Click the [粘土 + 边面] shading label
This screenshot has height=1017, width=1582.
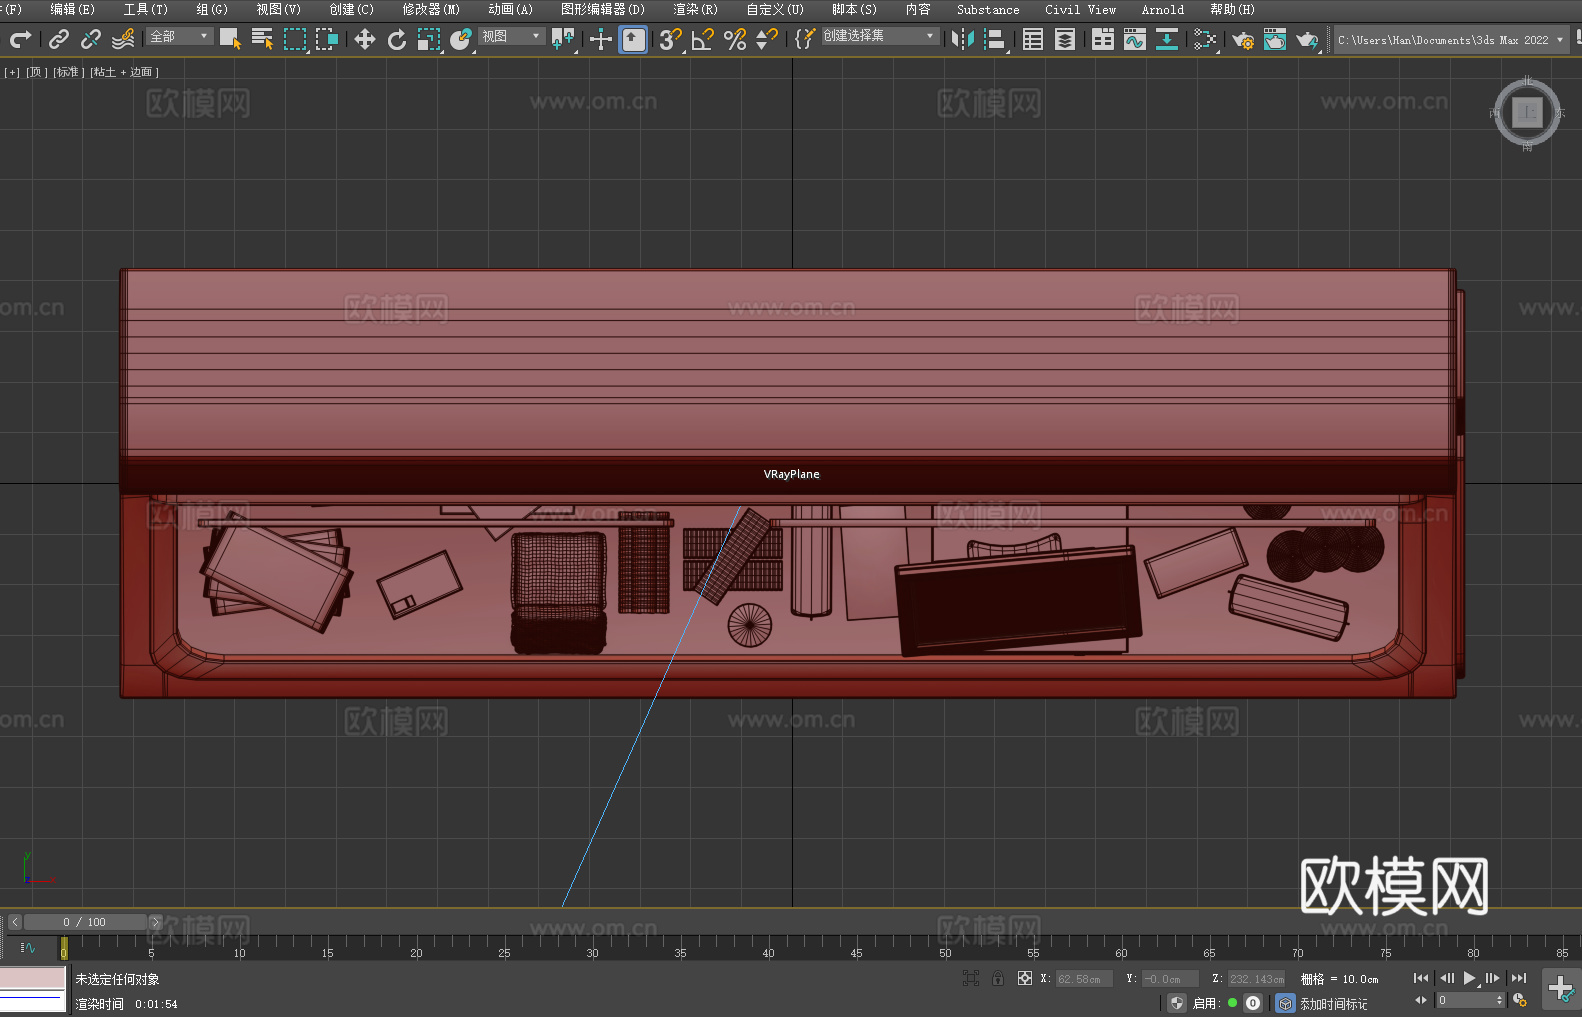(x=124, y=72)
